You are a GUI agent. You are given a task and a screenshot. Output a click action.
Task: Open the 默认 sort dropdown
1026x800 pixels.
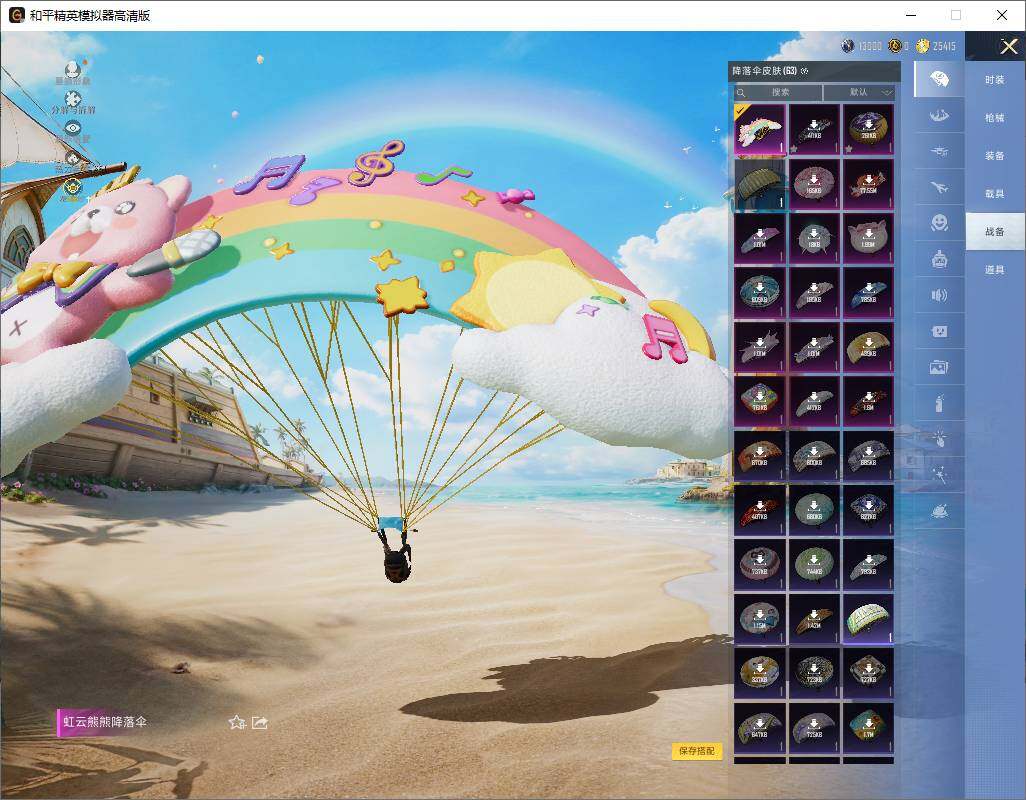[x=859, y=92]
